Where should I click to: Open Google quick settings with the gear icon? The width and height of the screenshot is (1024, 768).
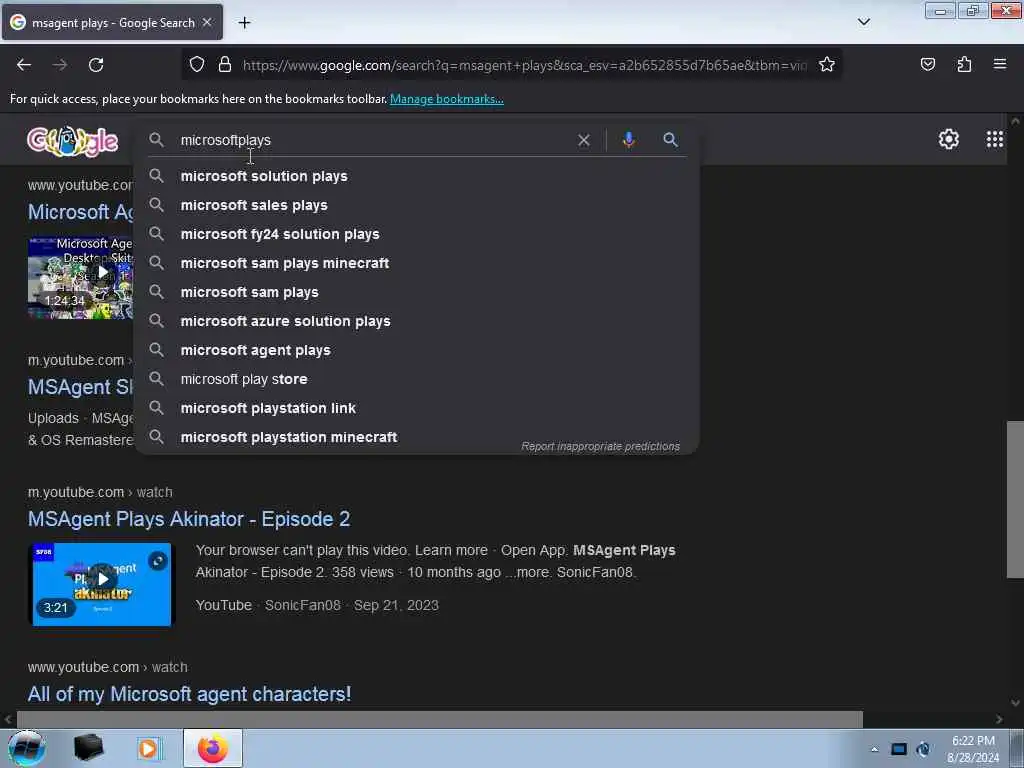(948, 139)
